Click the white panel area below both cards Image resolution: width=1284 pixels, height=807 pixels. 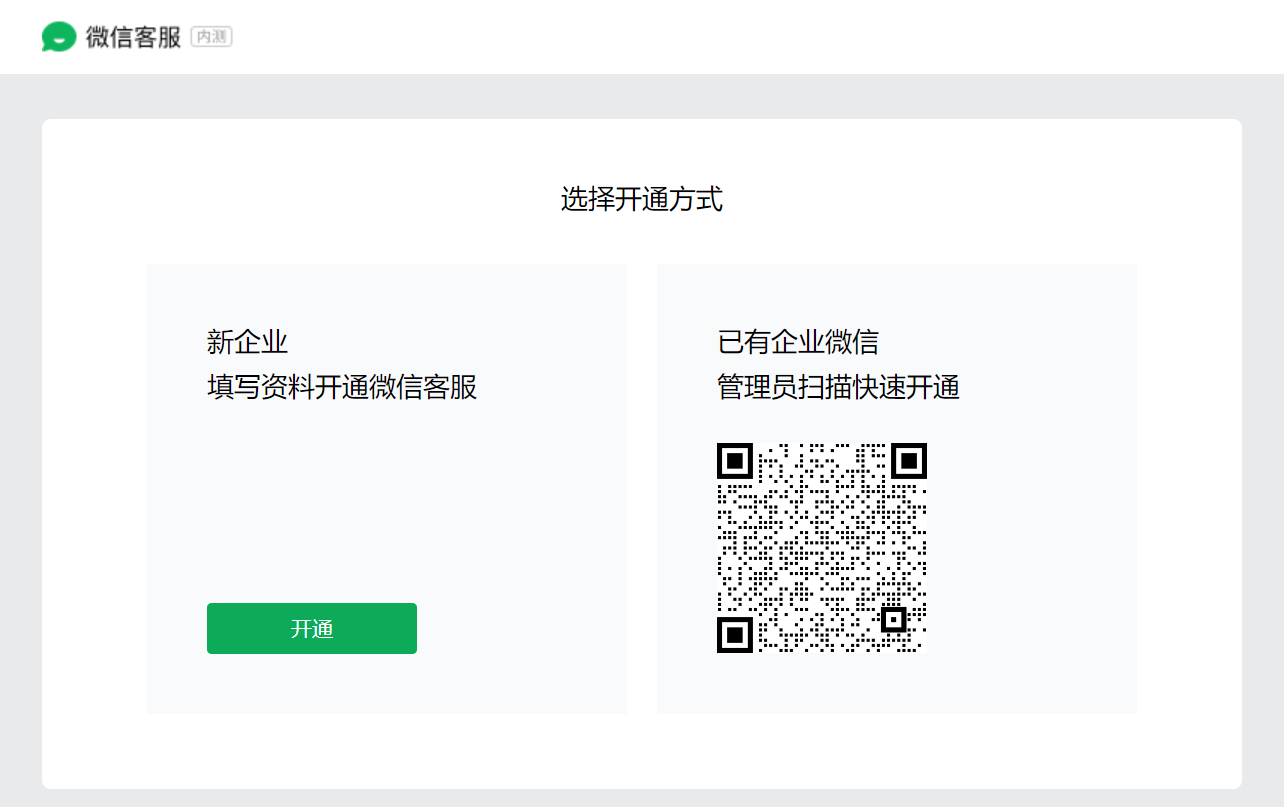coord(641,752)
